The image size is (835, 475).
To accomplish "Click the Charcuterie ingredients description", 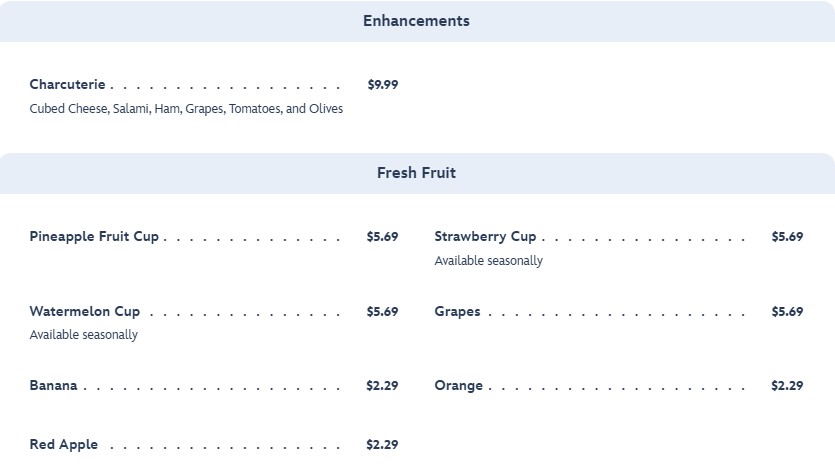I will point(186,109).
